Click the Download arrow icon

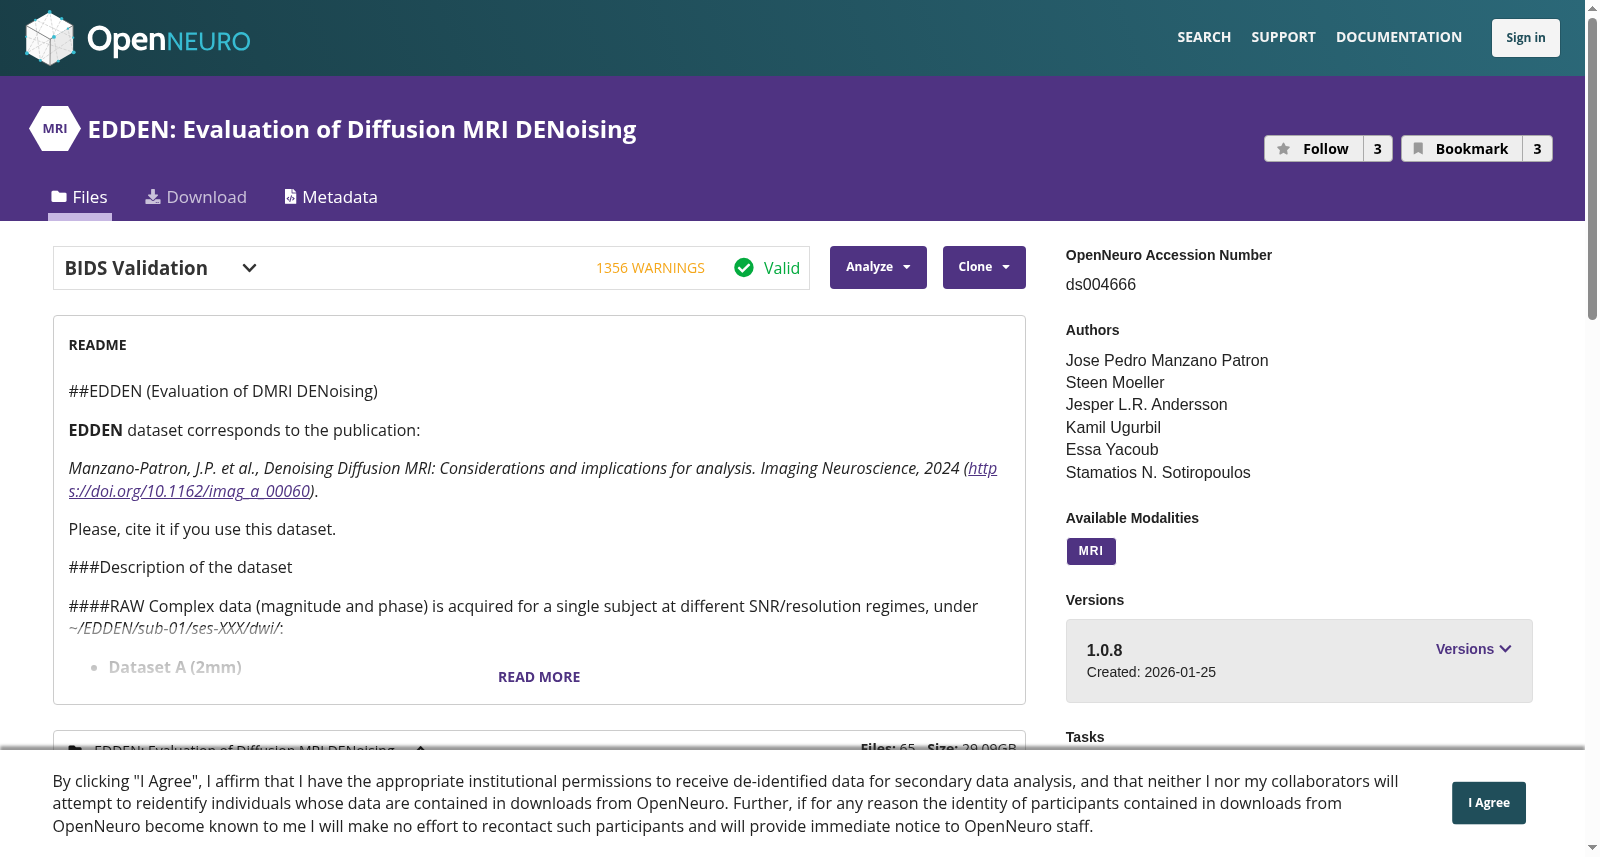[153, 197]
